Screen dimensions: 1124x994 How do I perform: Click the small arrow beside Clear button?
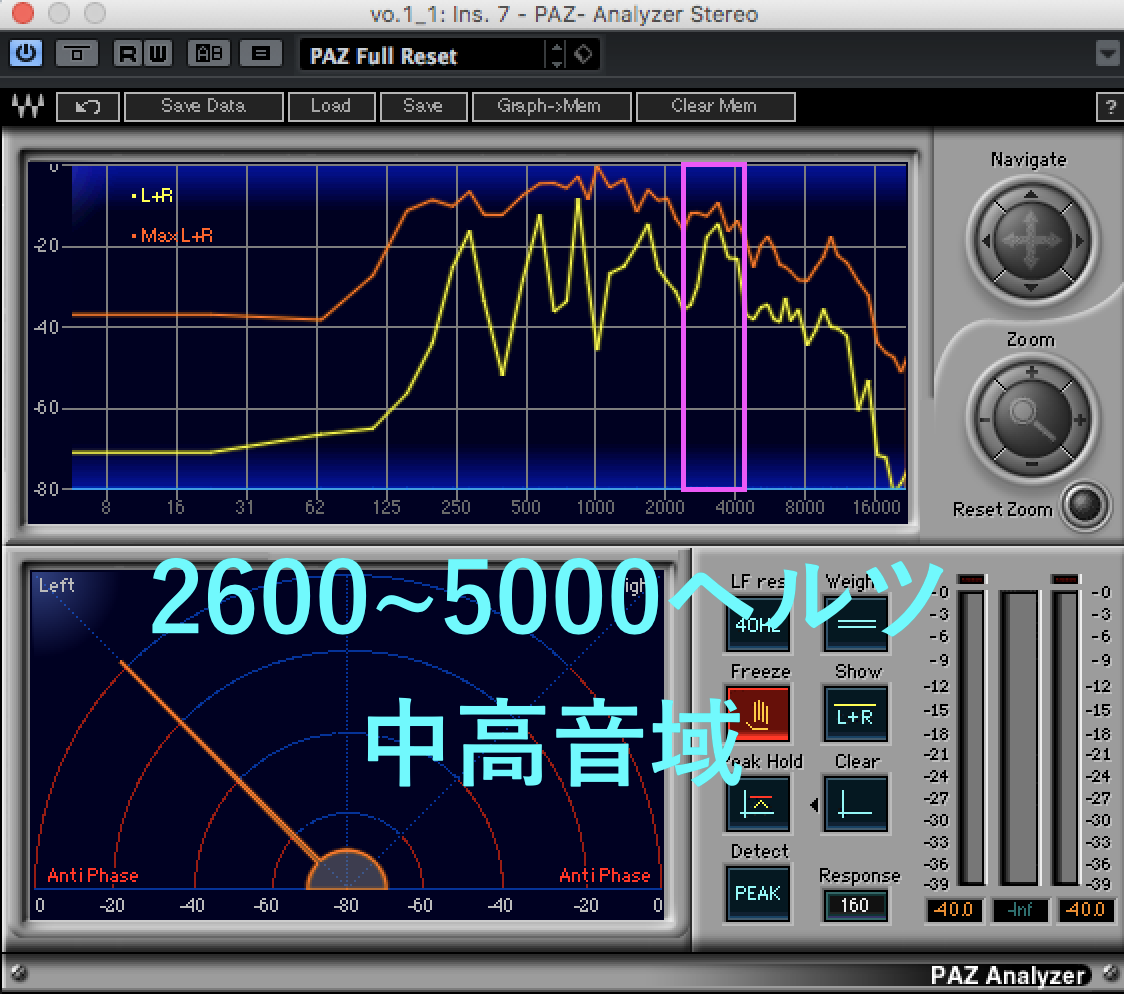coord(814,805)
